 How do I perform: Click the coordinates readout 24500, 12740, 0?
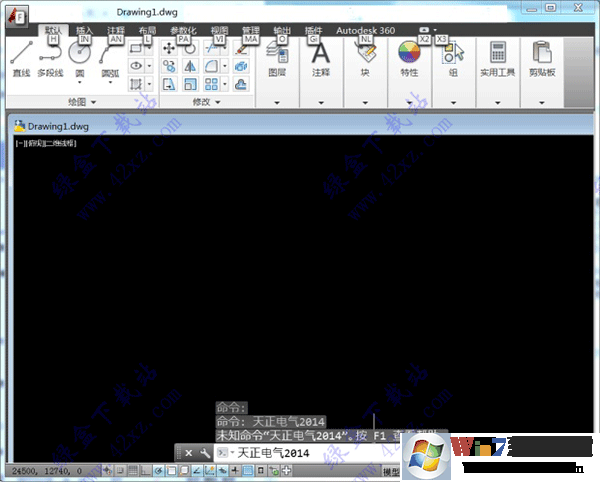click(x=47, y=471)
